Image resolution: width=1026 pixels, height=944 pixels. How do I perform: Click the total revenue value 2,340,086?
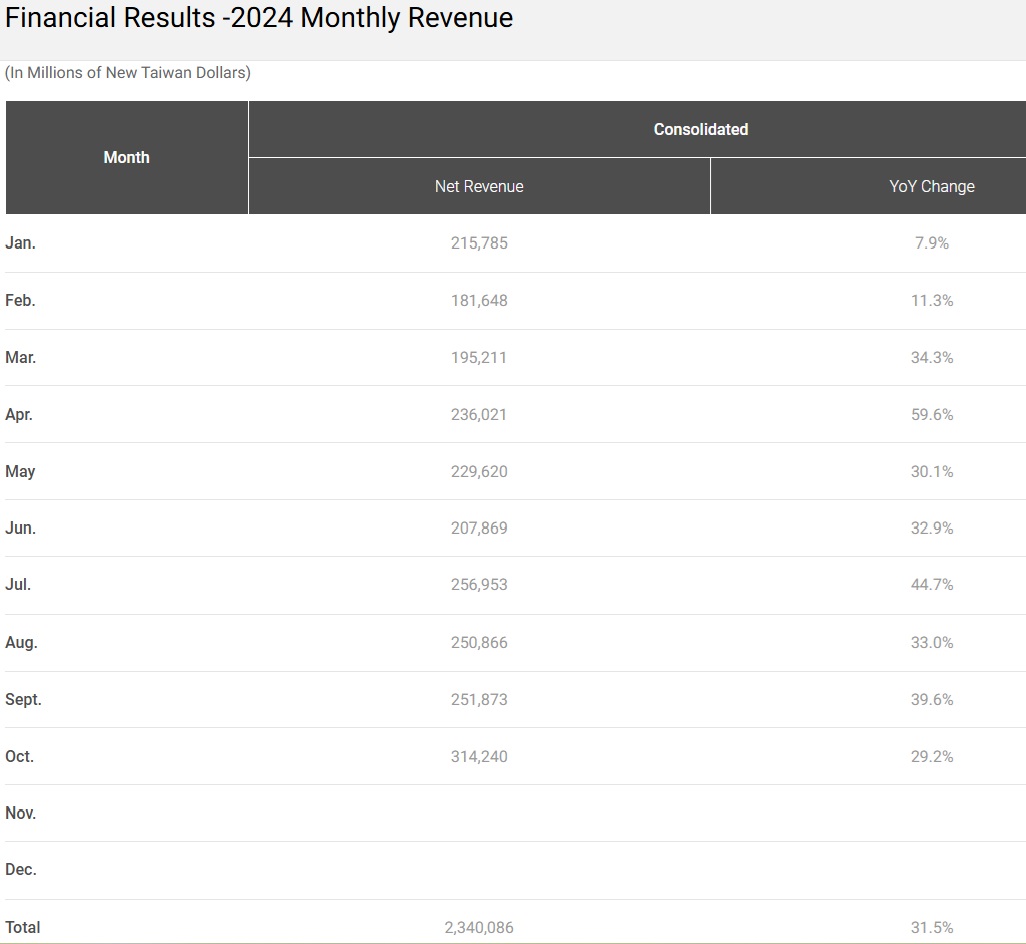478,927
